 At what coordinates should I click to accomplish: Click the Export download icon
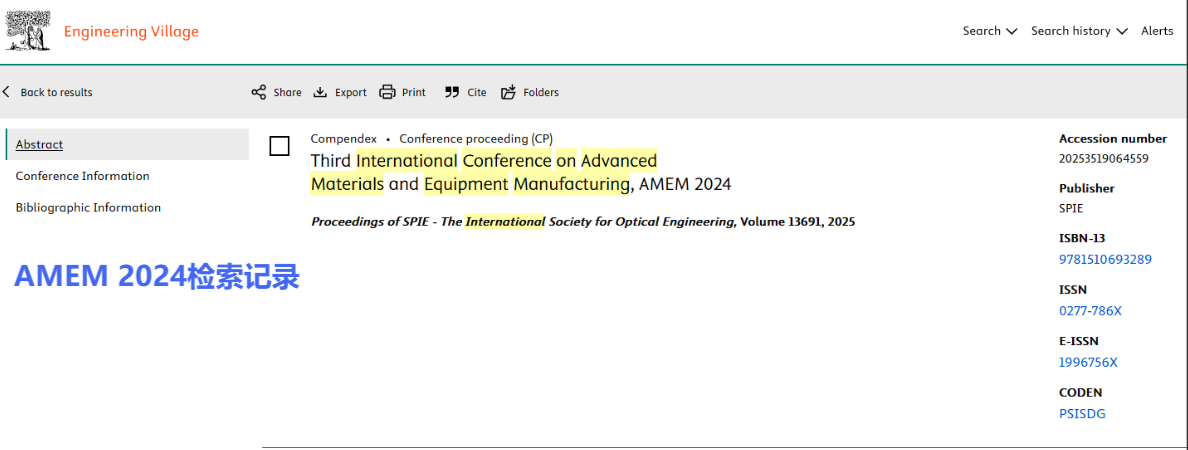pyautogui.click(x=320, y=92)
